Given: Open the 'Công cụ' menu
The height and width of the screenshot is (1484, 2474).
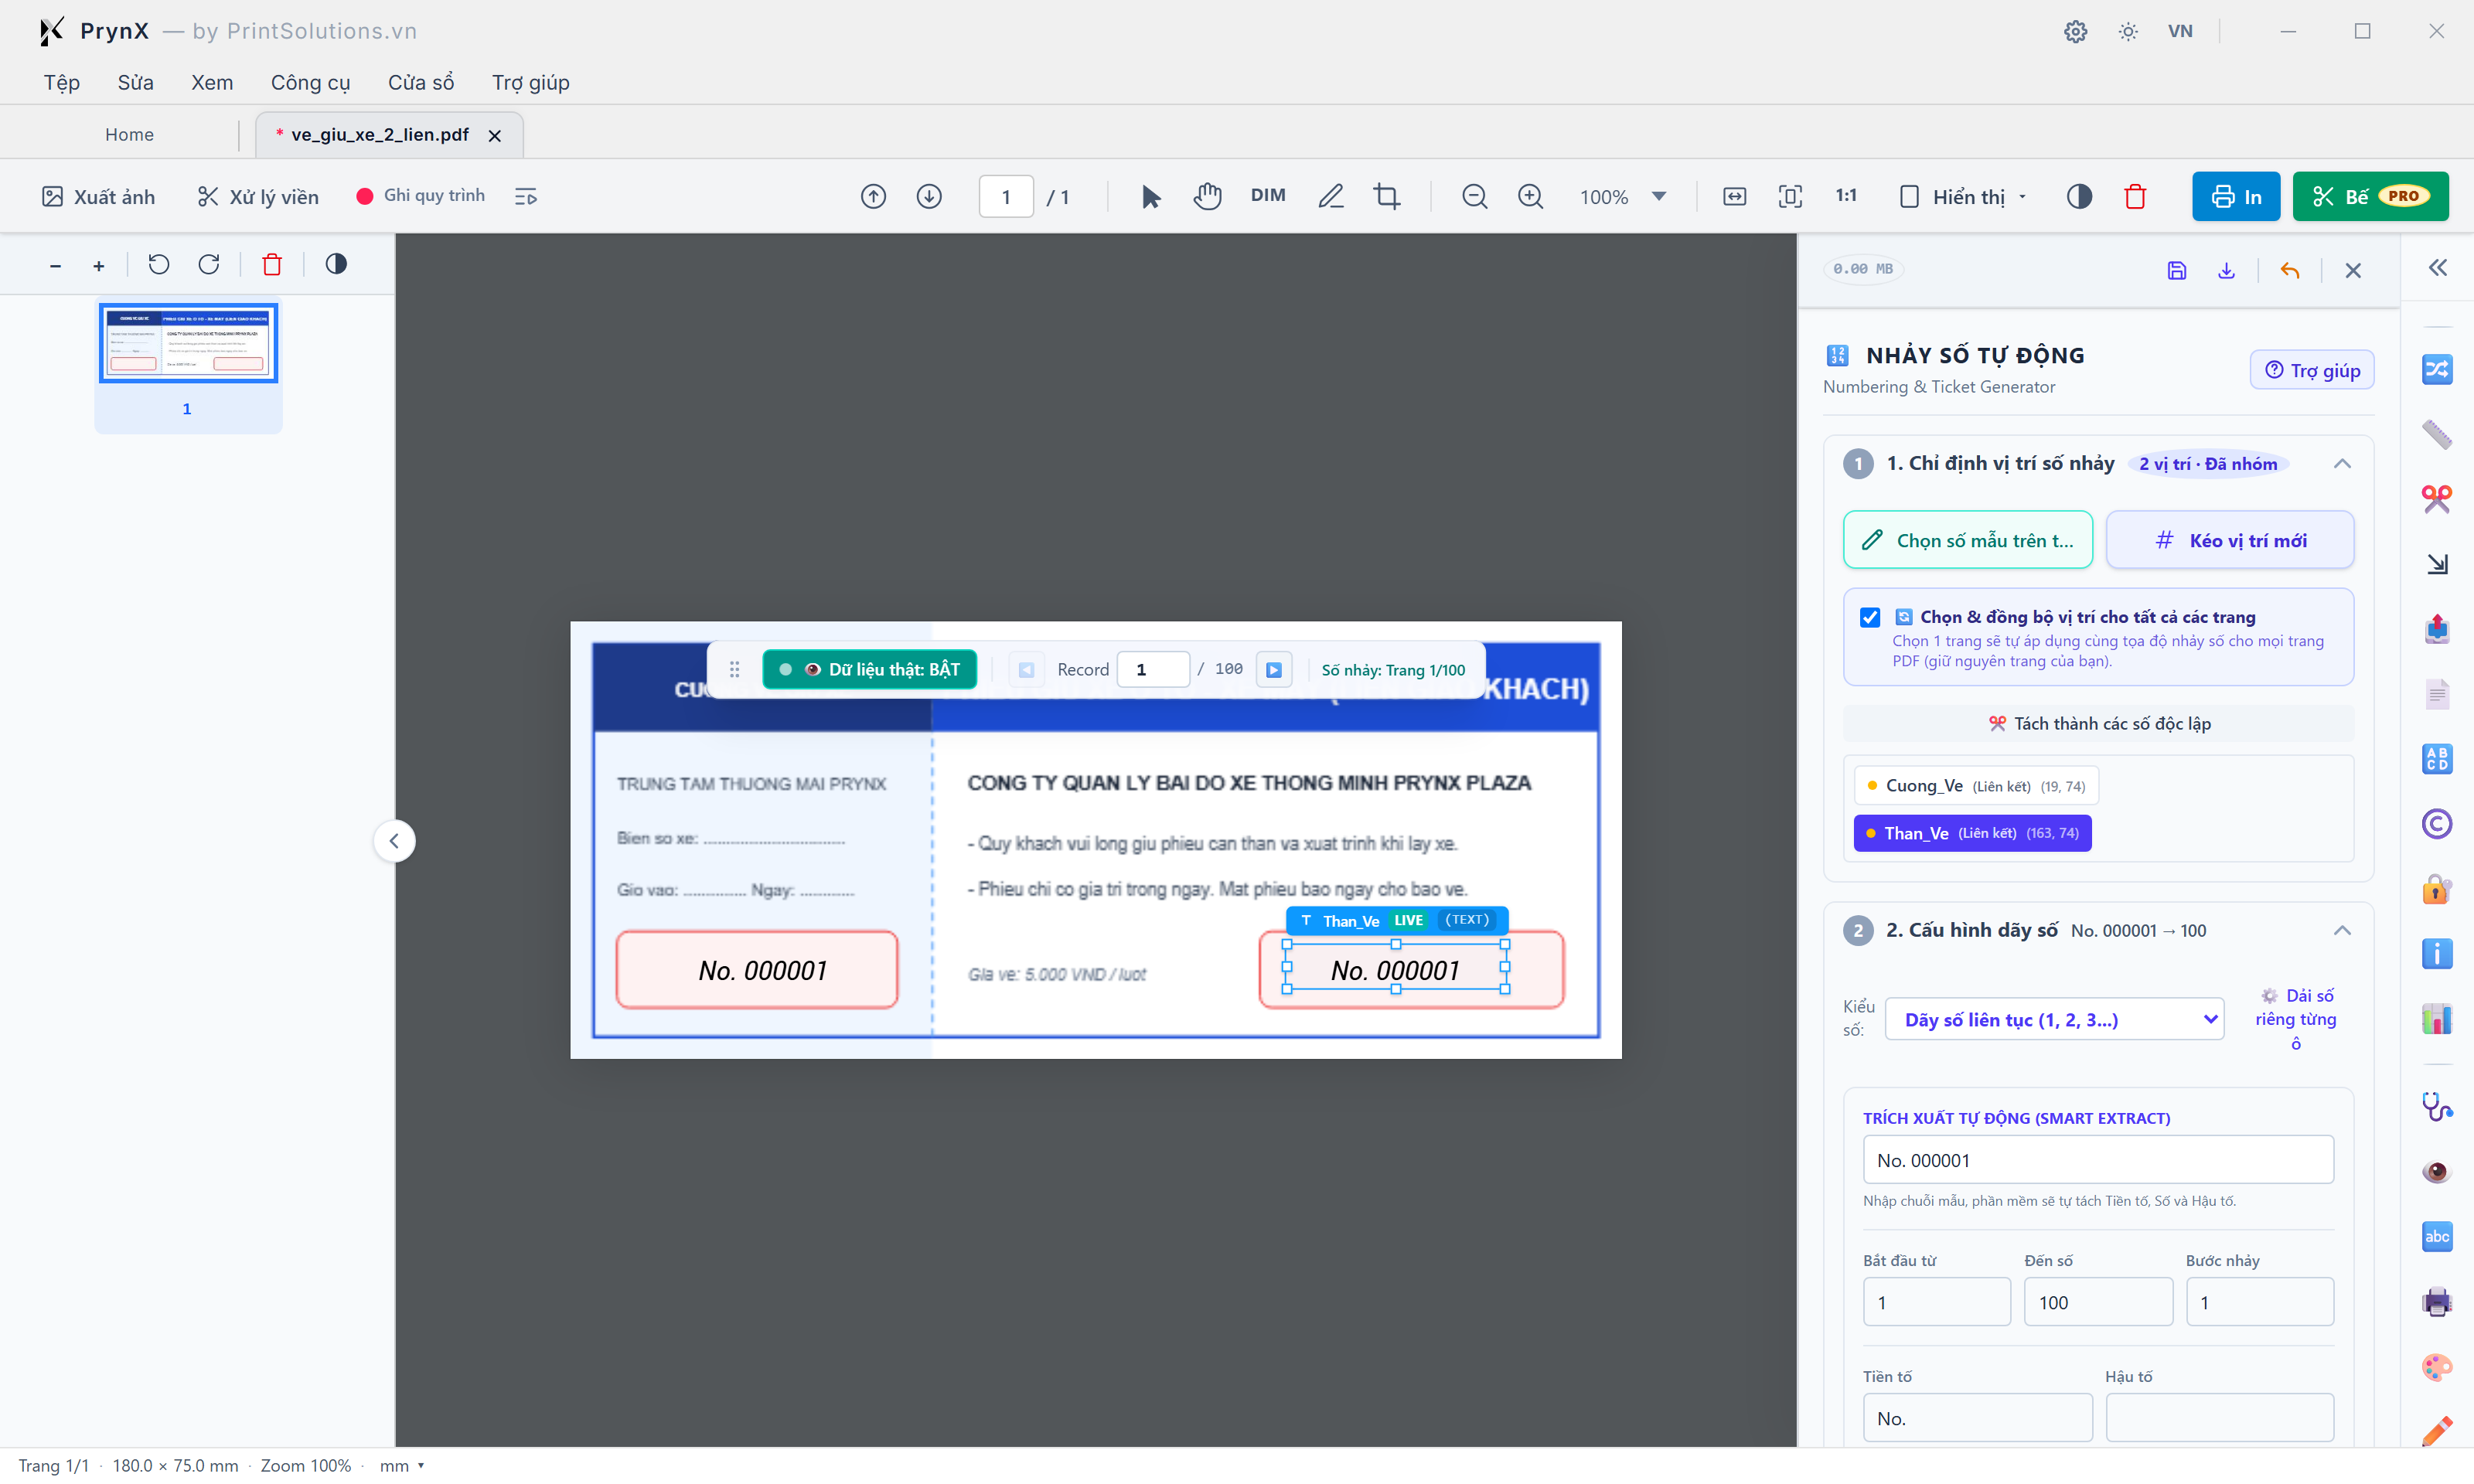Looking at the screenshot, I should click(310, 83).
